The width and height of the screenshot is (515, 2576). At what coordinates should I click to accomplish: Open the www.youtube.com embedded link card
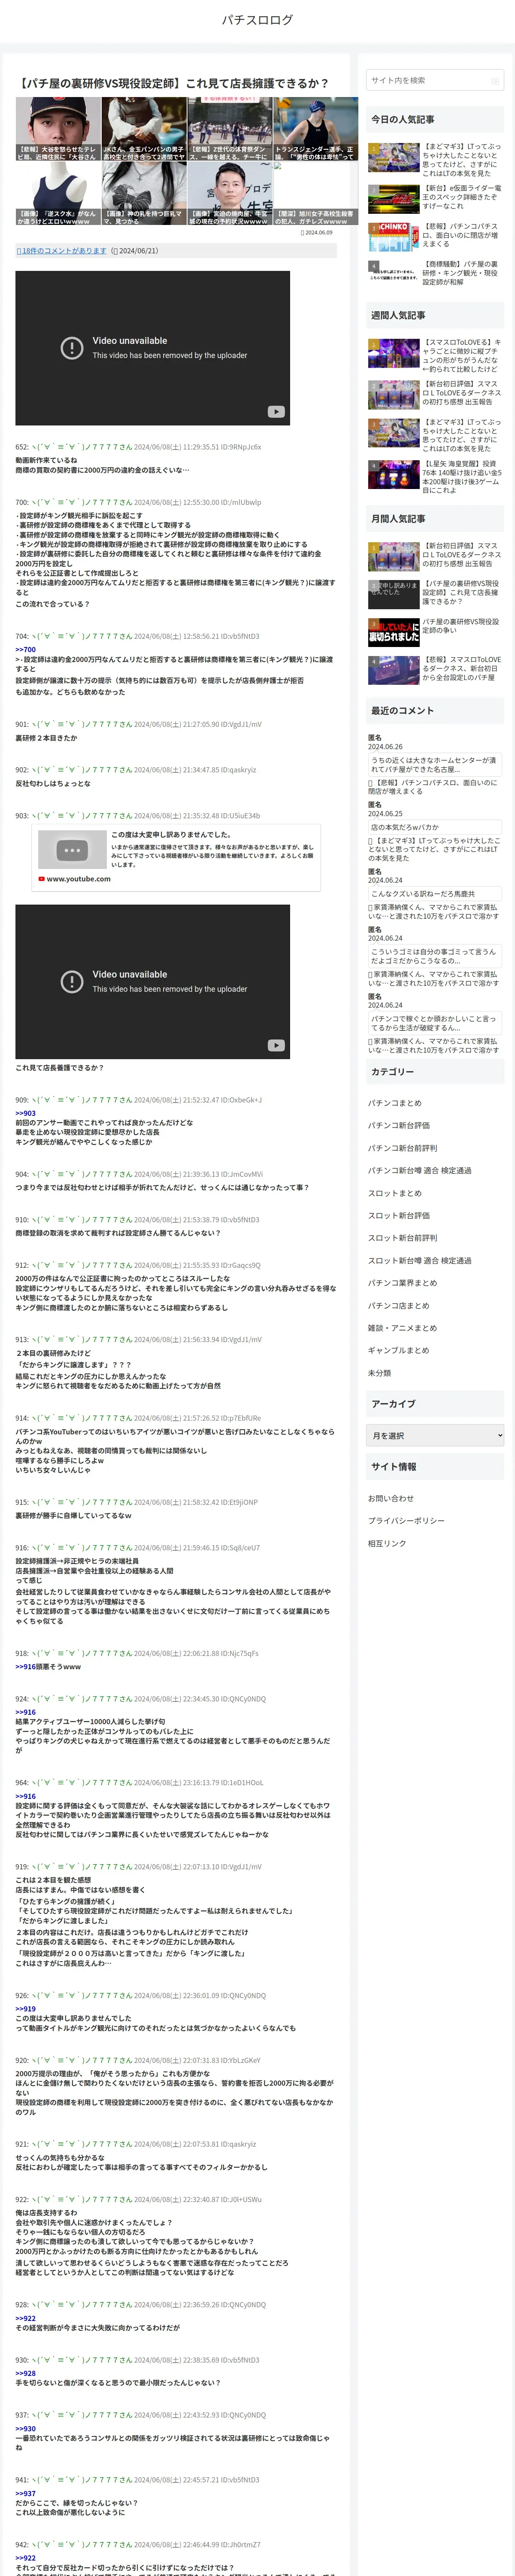175,858
